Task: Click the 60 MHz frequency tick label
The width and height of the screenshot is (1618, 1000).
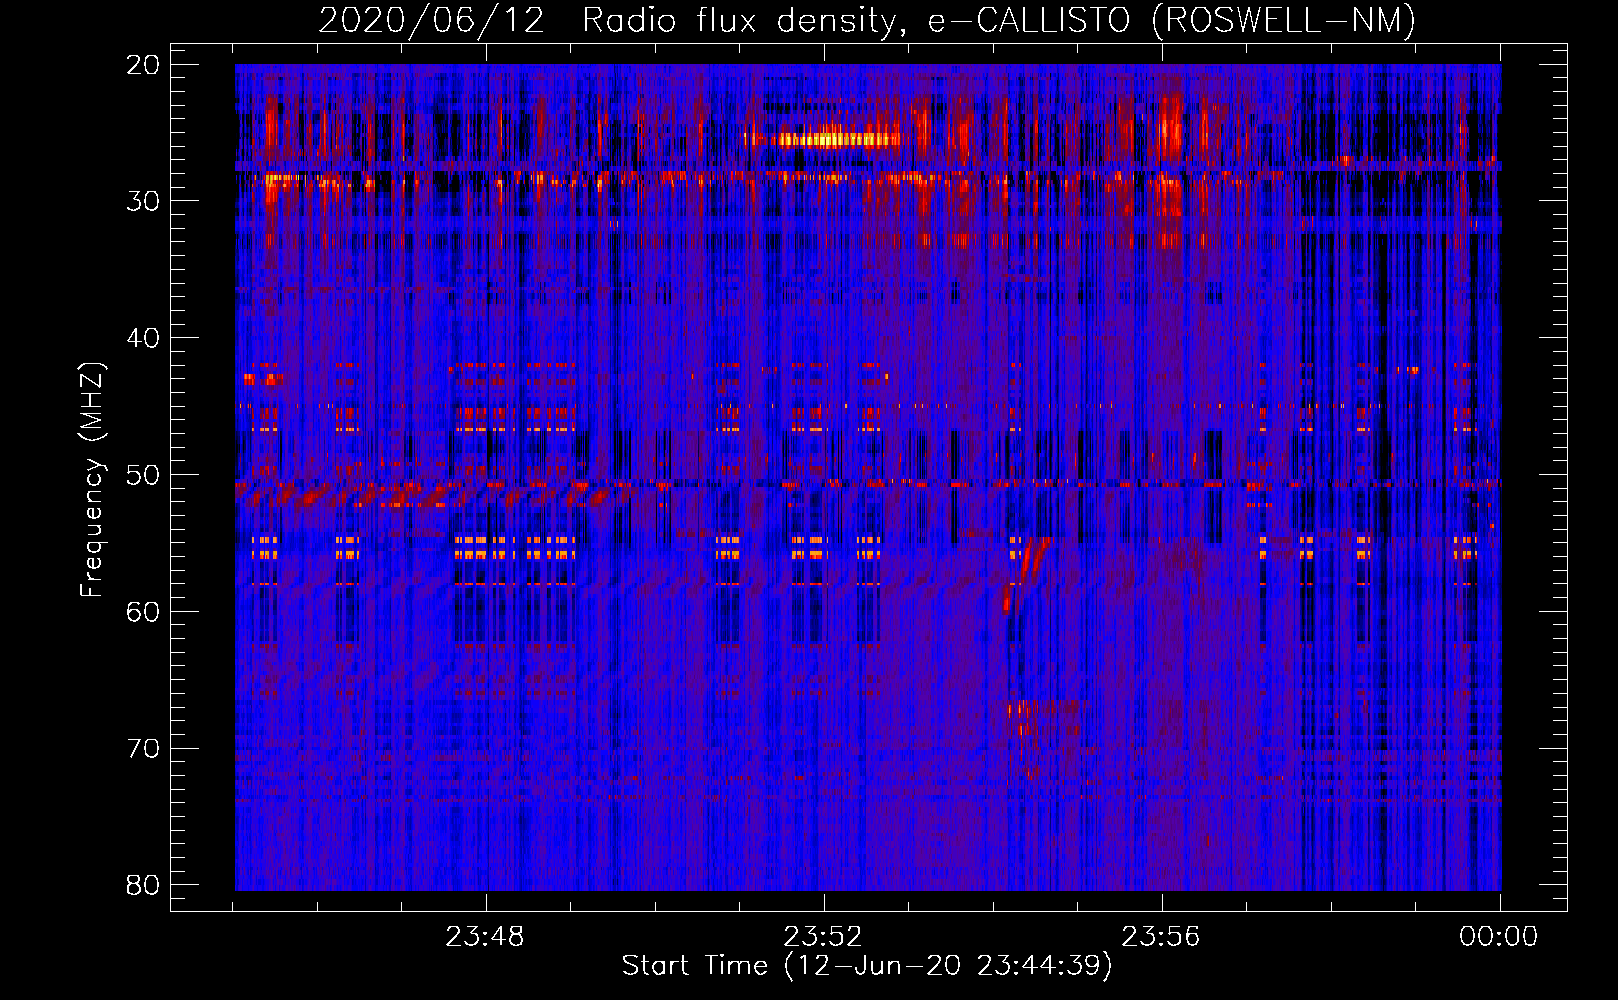Action: (143, 612)
